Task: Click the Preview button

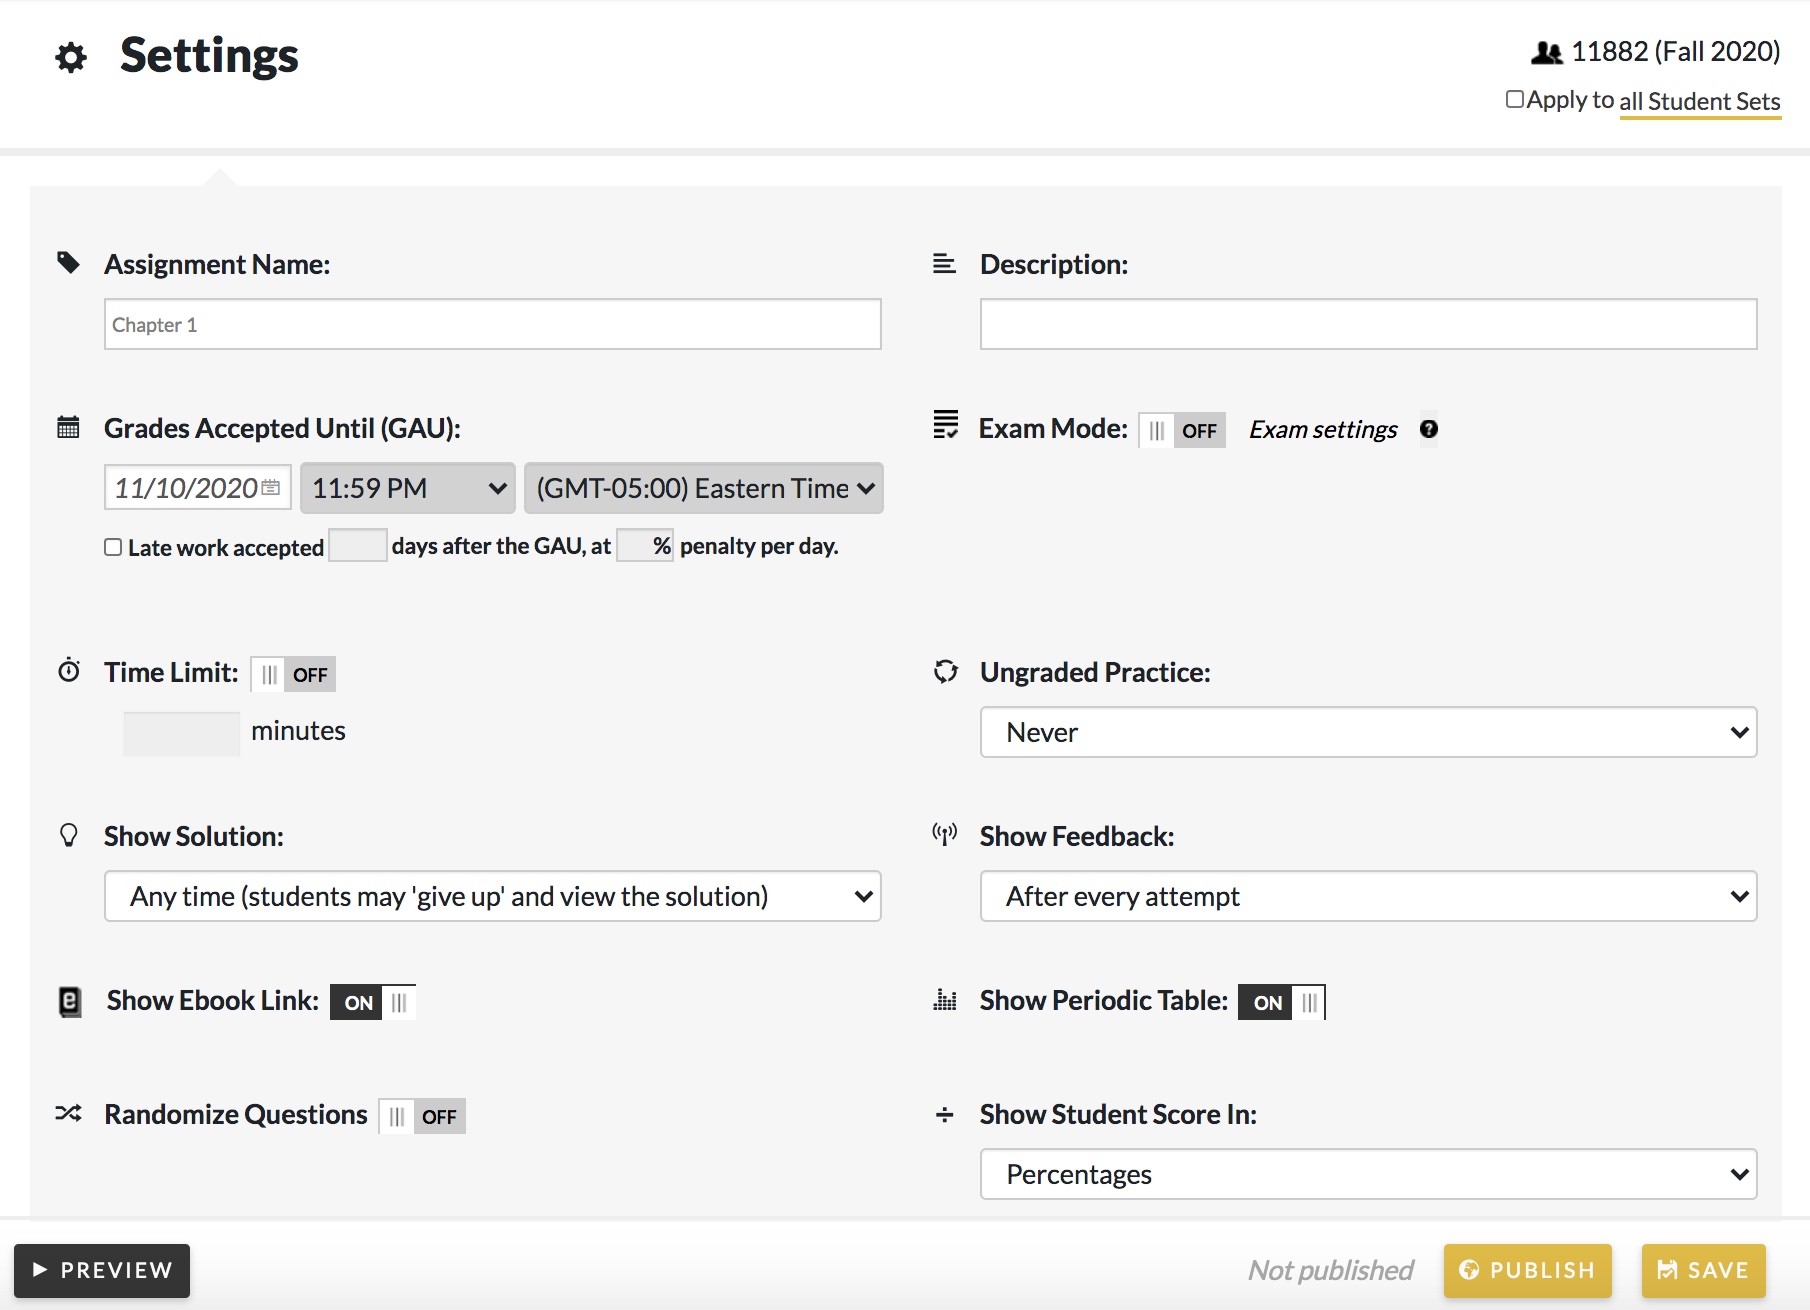Action: point(102,1270)
